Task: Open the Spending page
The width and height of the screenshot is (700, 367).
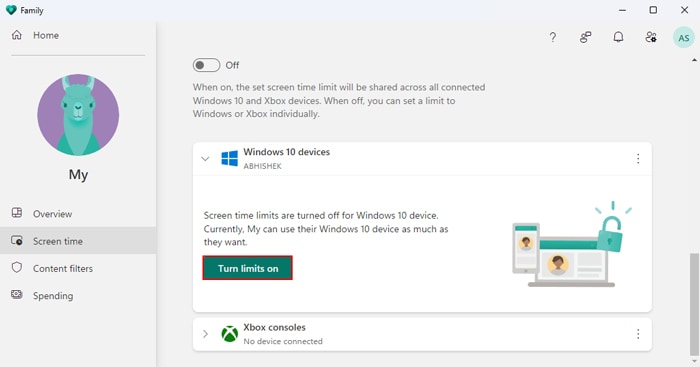Action: (78, 296)
